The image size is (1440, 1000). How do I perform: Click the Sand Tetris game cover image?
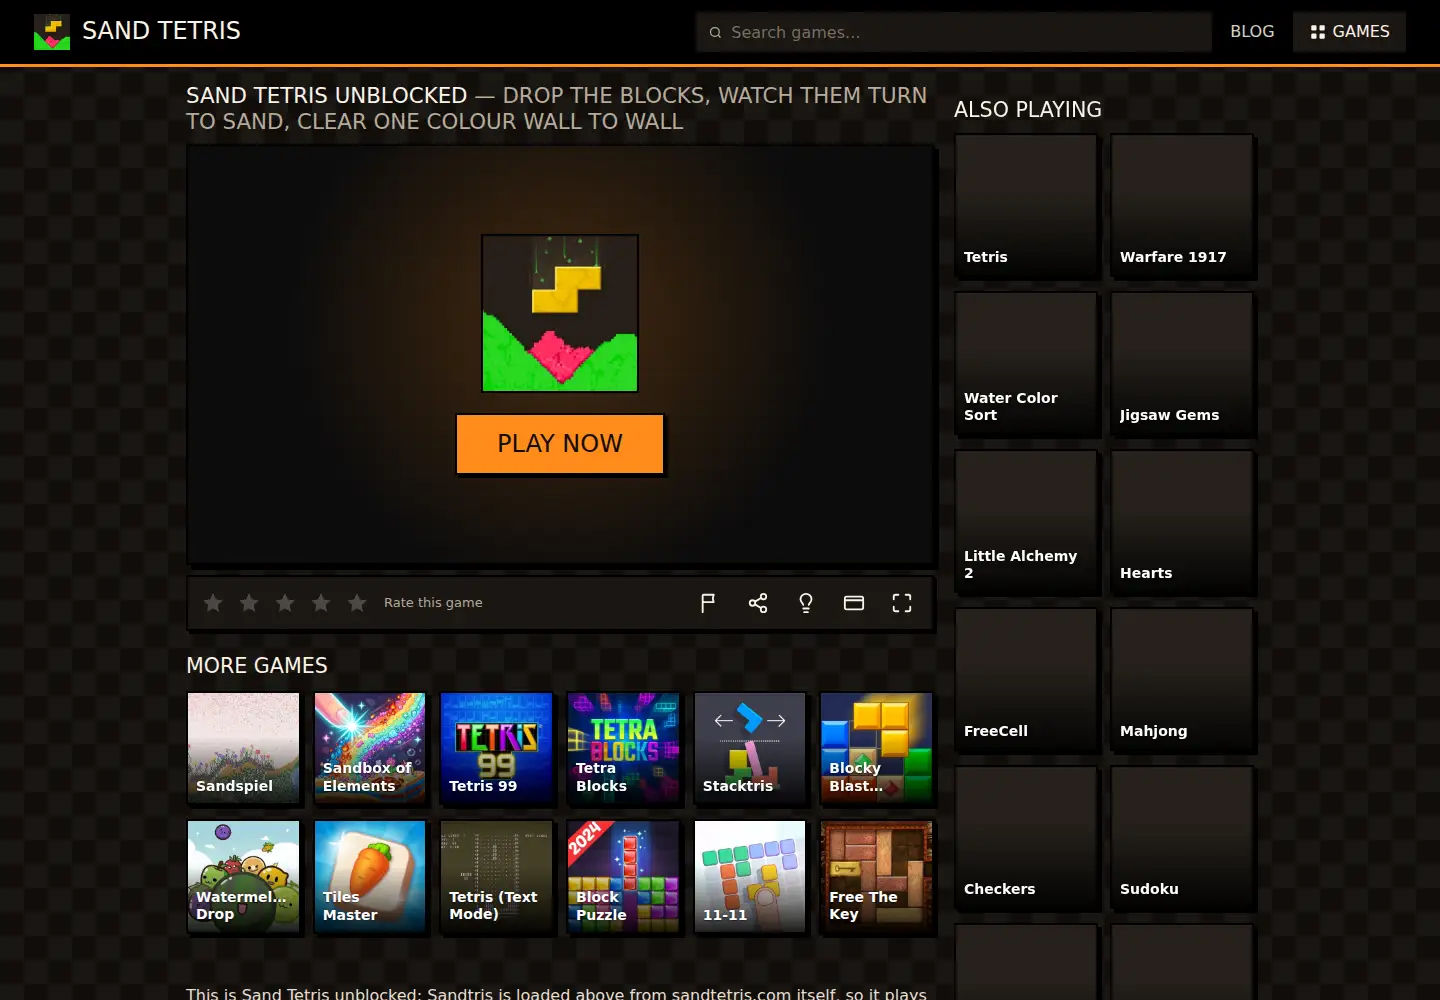pyautogui.click(x=560, y=313)
